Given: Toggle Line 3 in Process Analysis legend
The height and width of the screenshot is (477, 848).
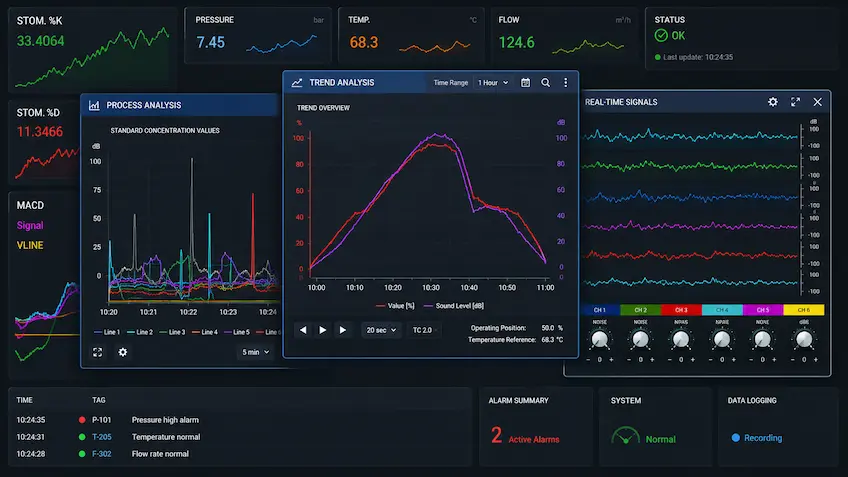Looking at the screenshot, I should click(x=172, y=332).
